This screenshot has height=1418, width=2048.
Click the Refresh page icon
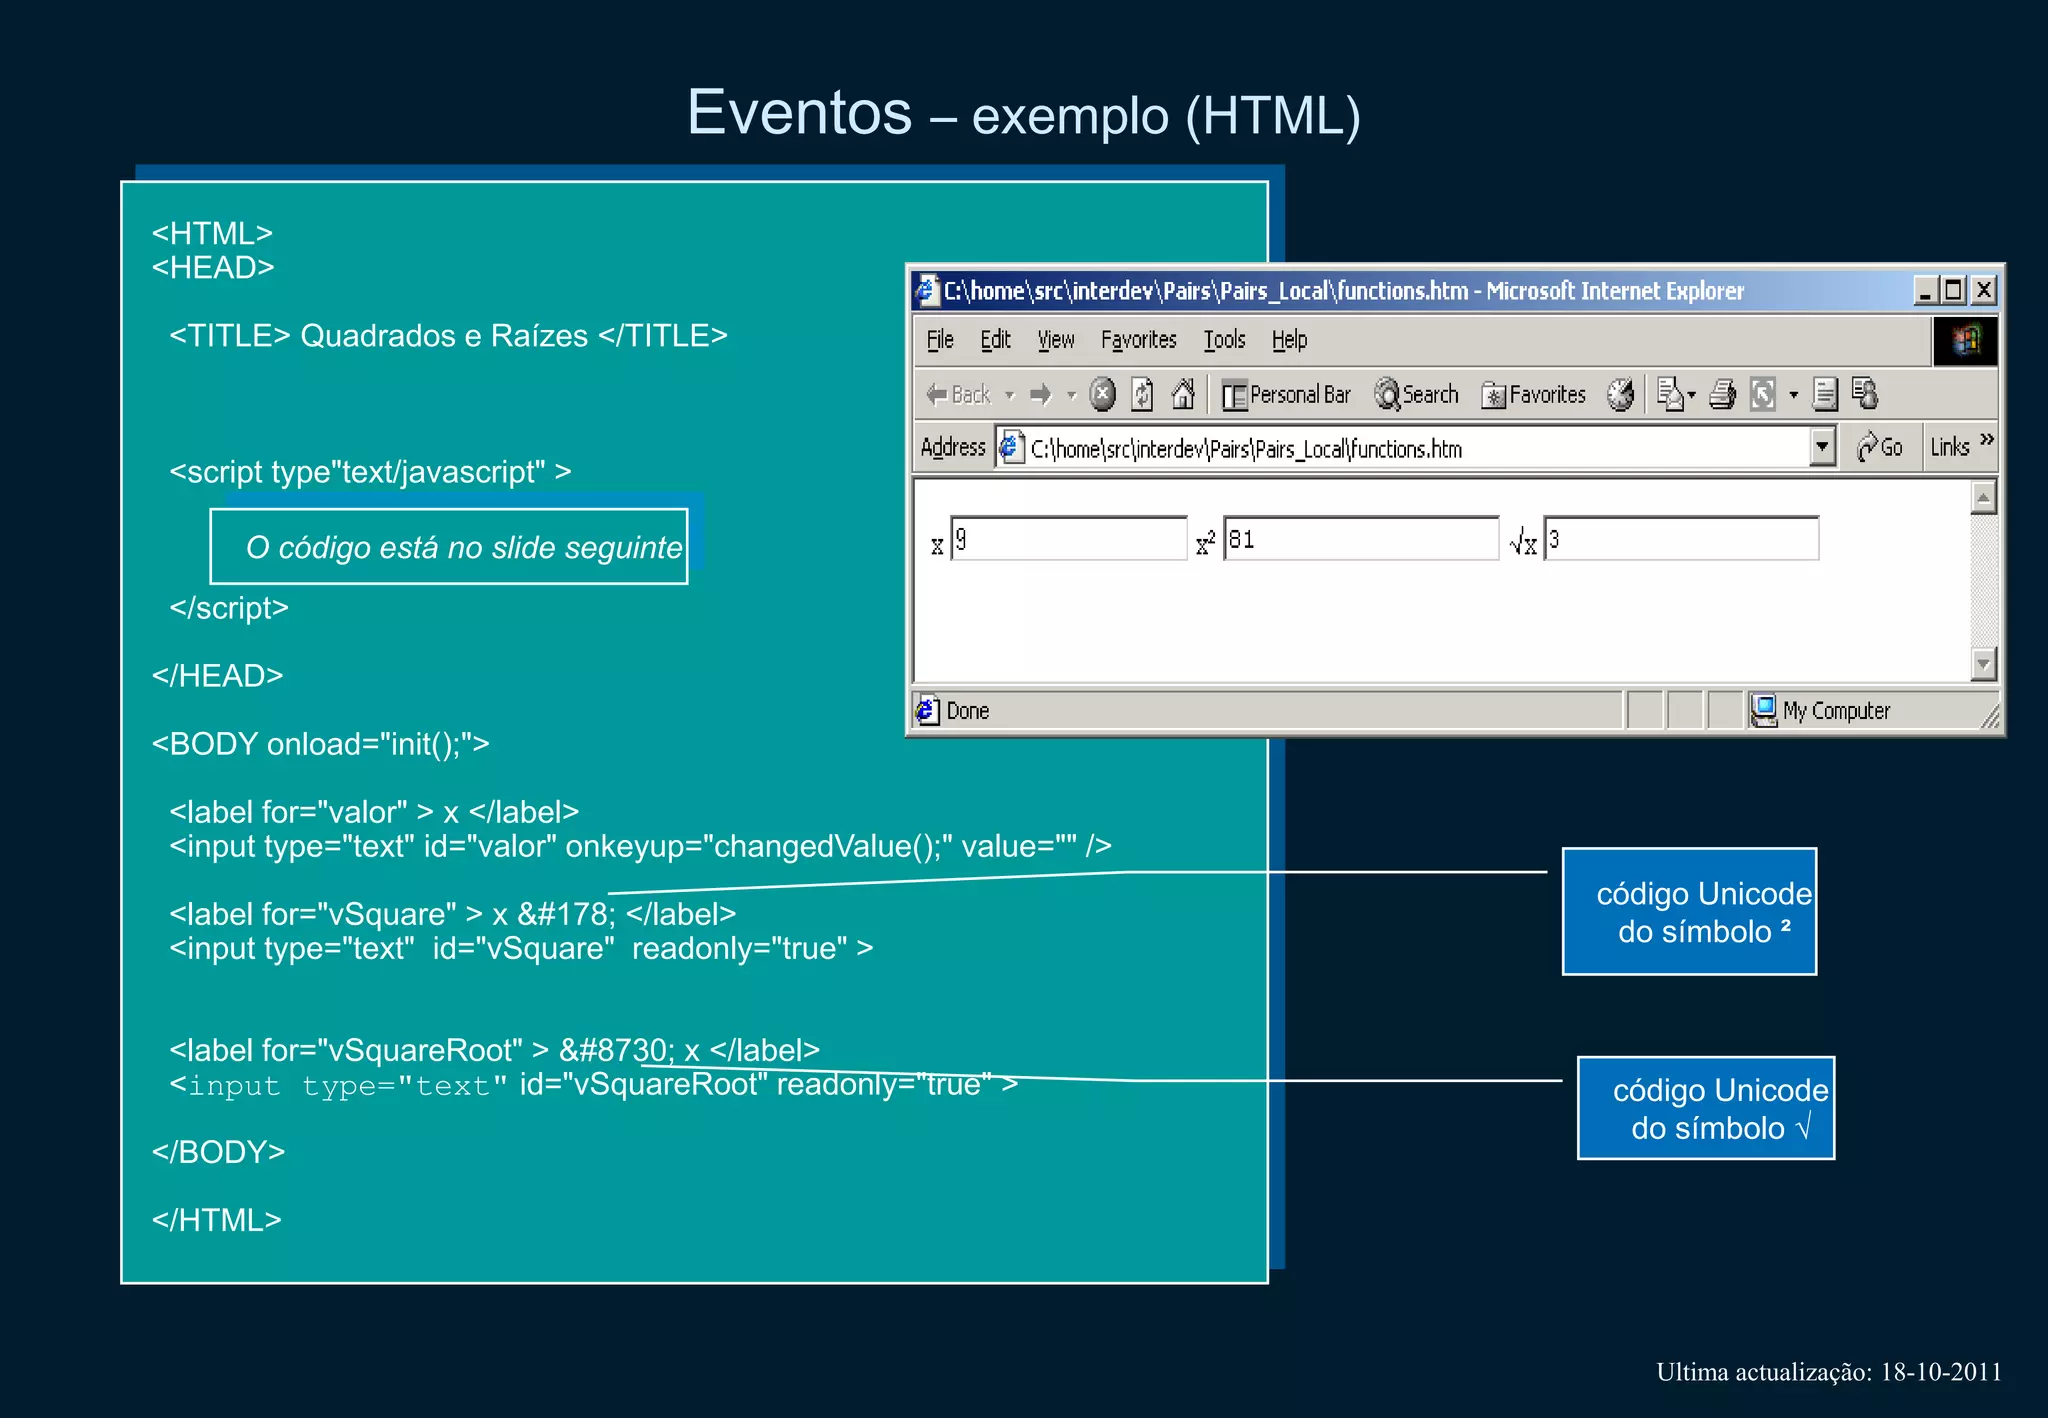[x=1143, y=394]
